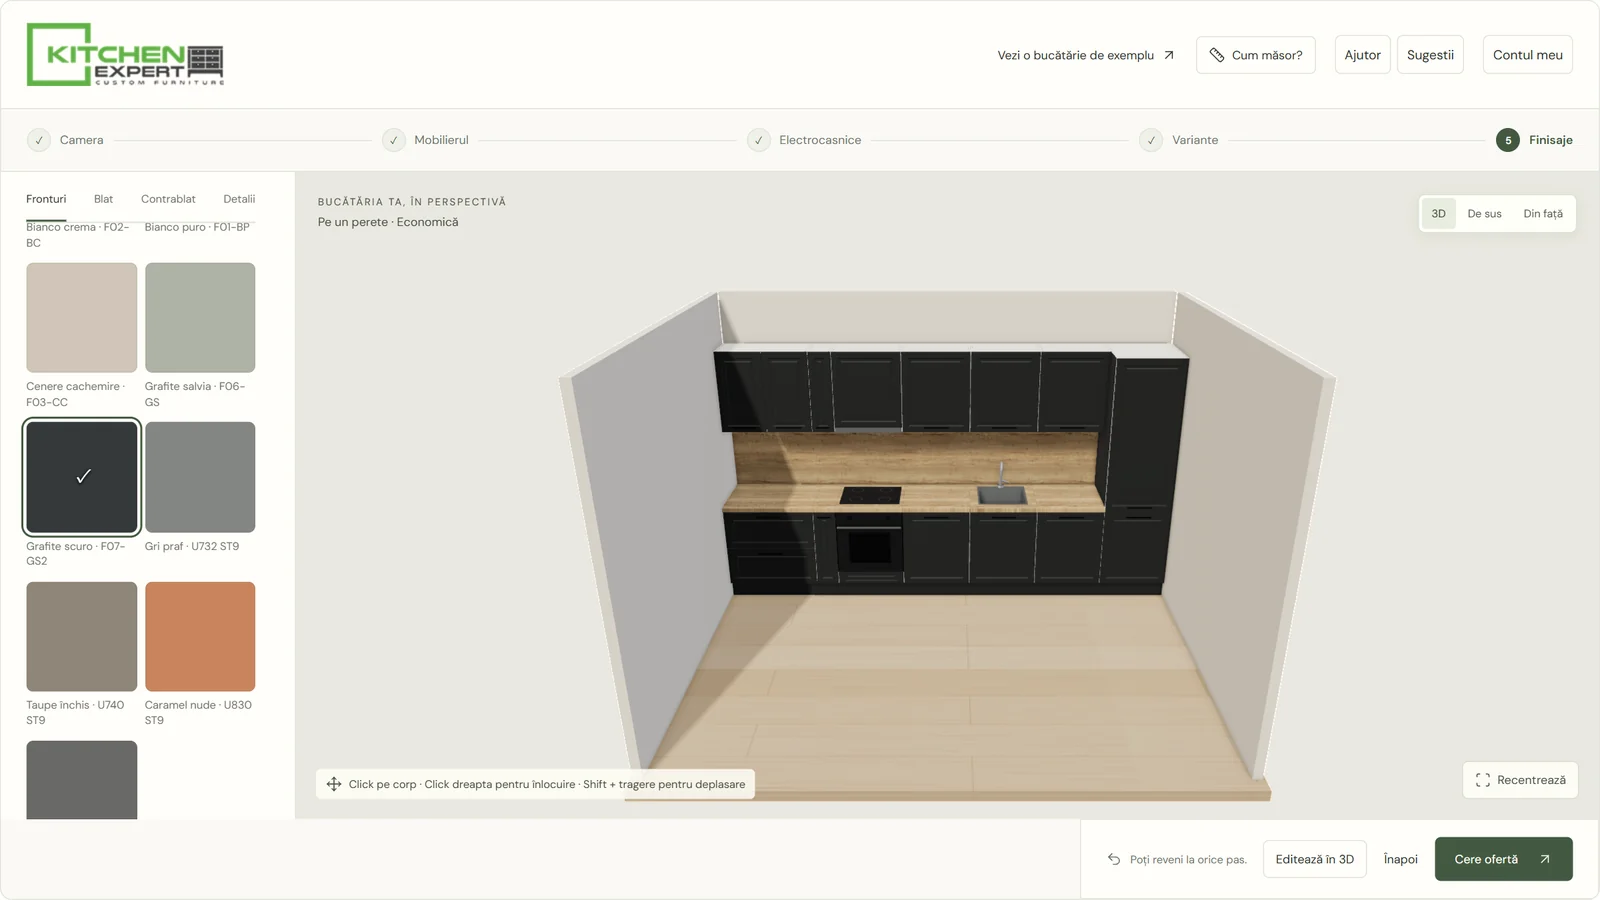
Task: Select Gri praf U732 ST9 swatch
Action: click(200, 477)
